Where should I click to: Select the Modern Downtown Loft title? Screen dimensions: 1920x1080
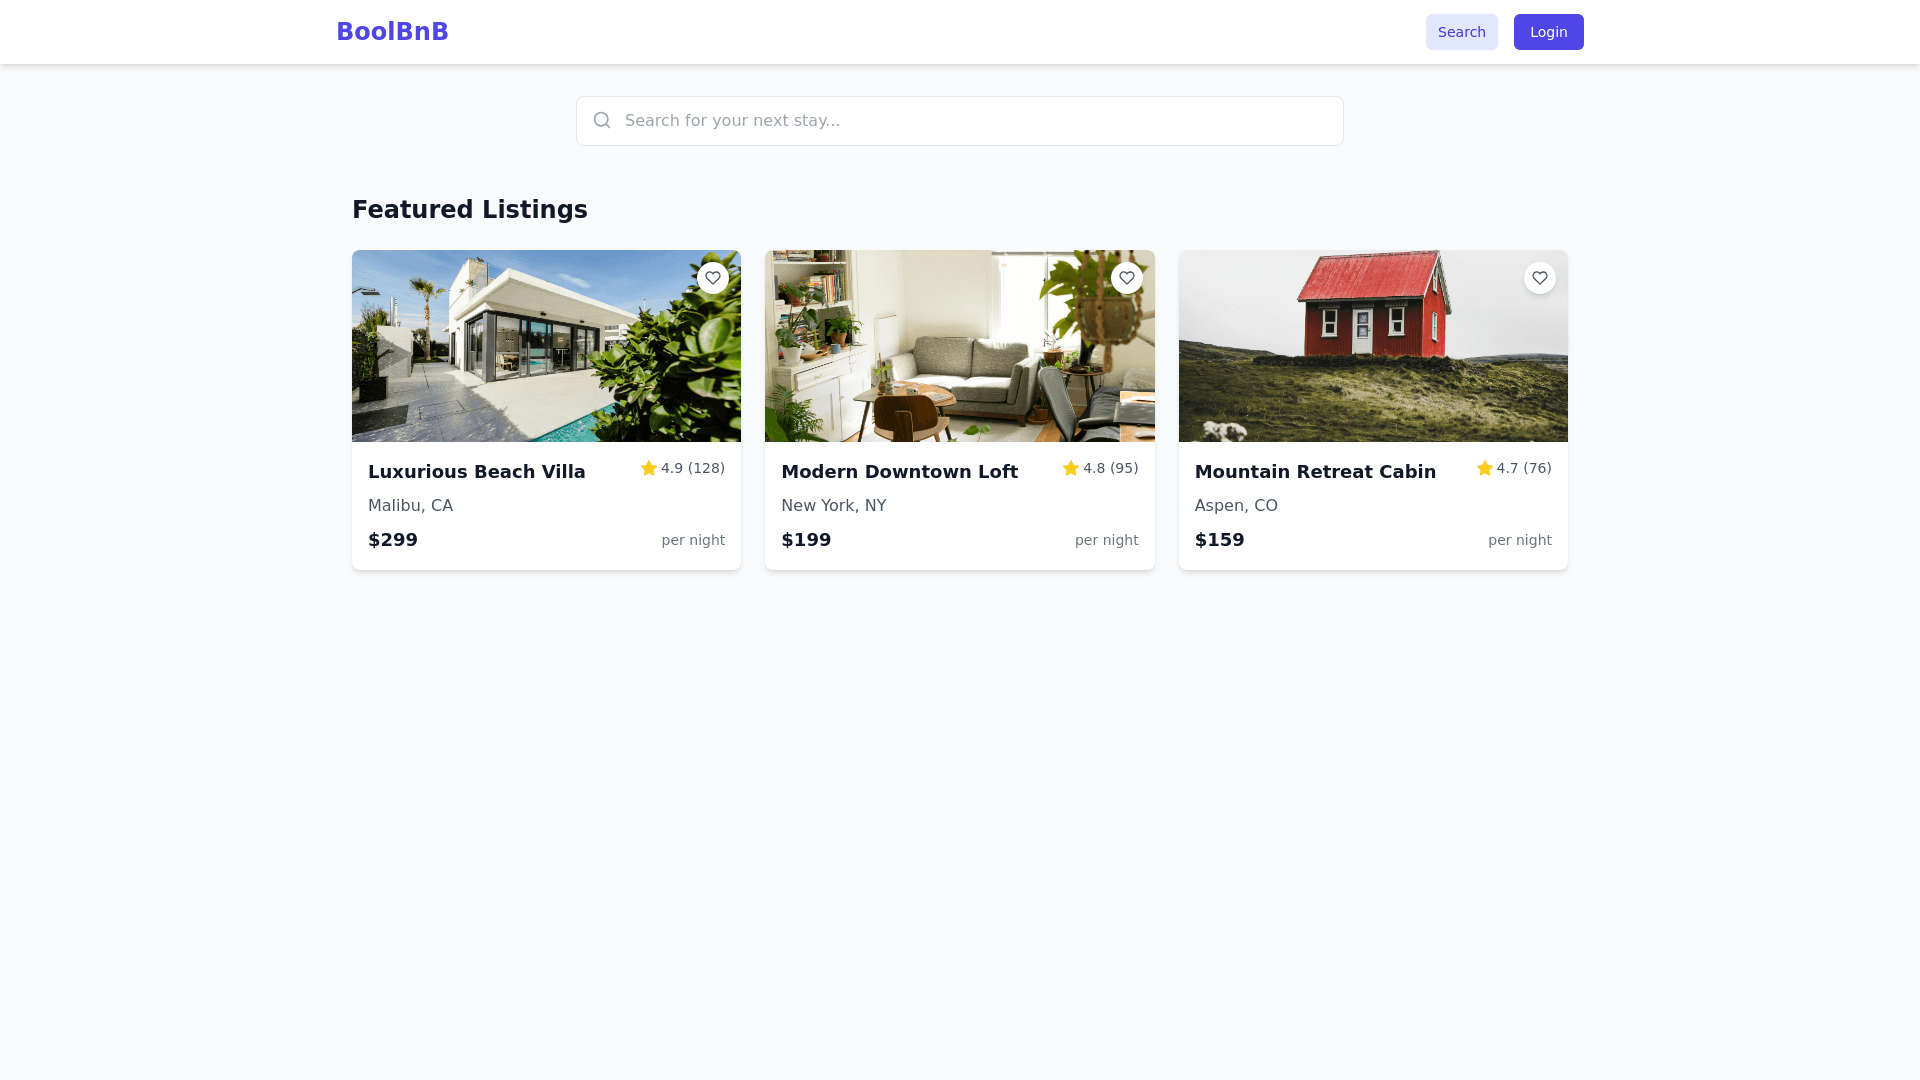tap(899, 472)
